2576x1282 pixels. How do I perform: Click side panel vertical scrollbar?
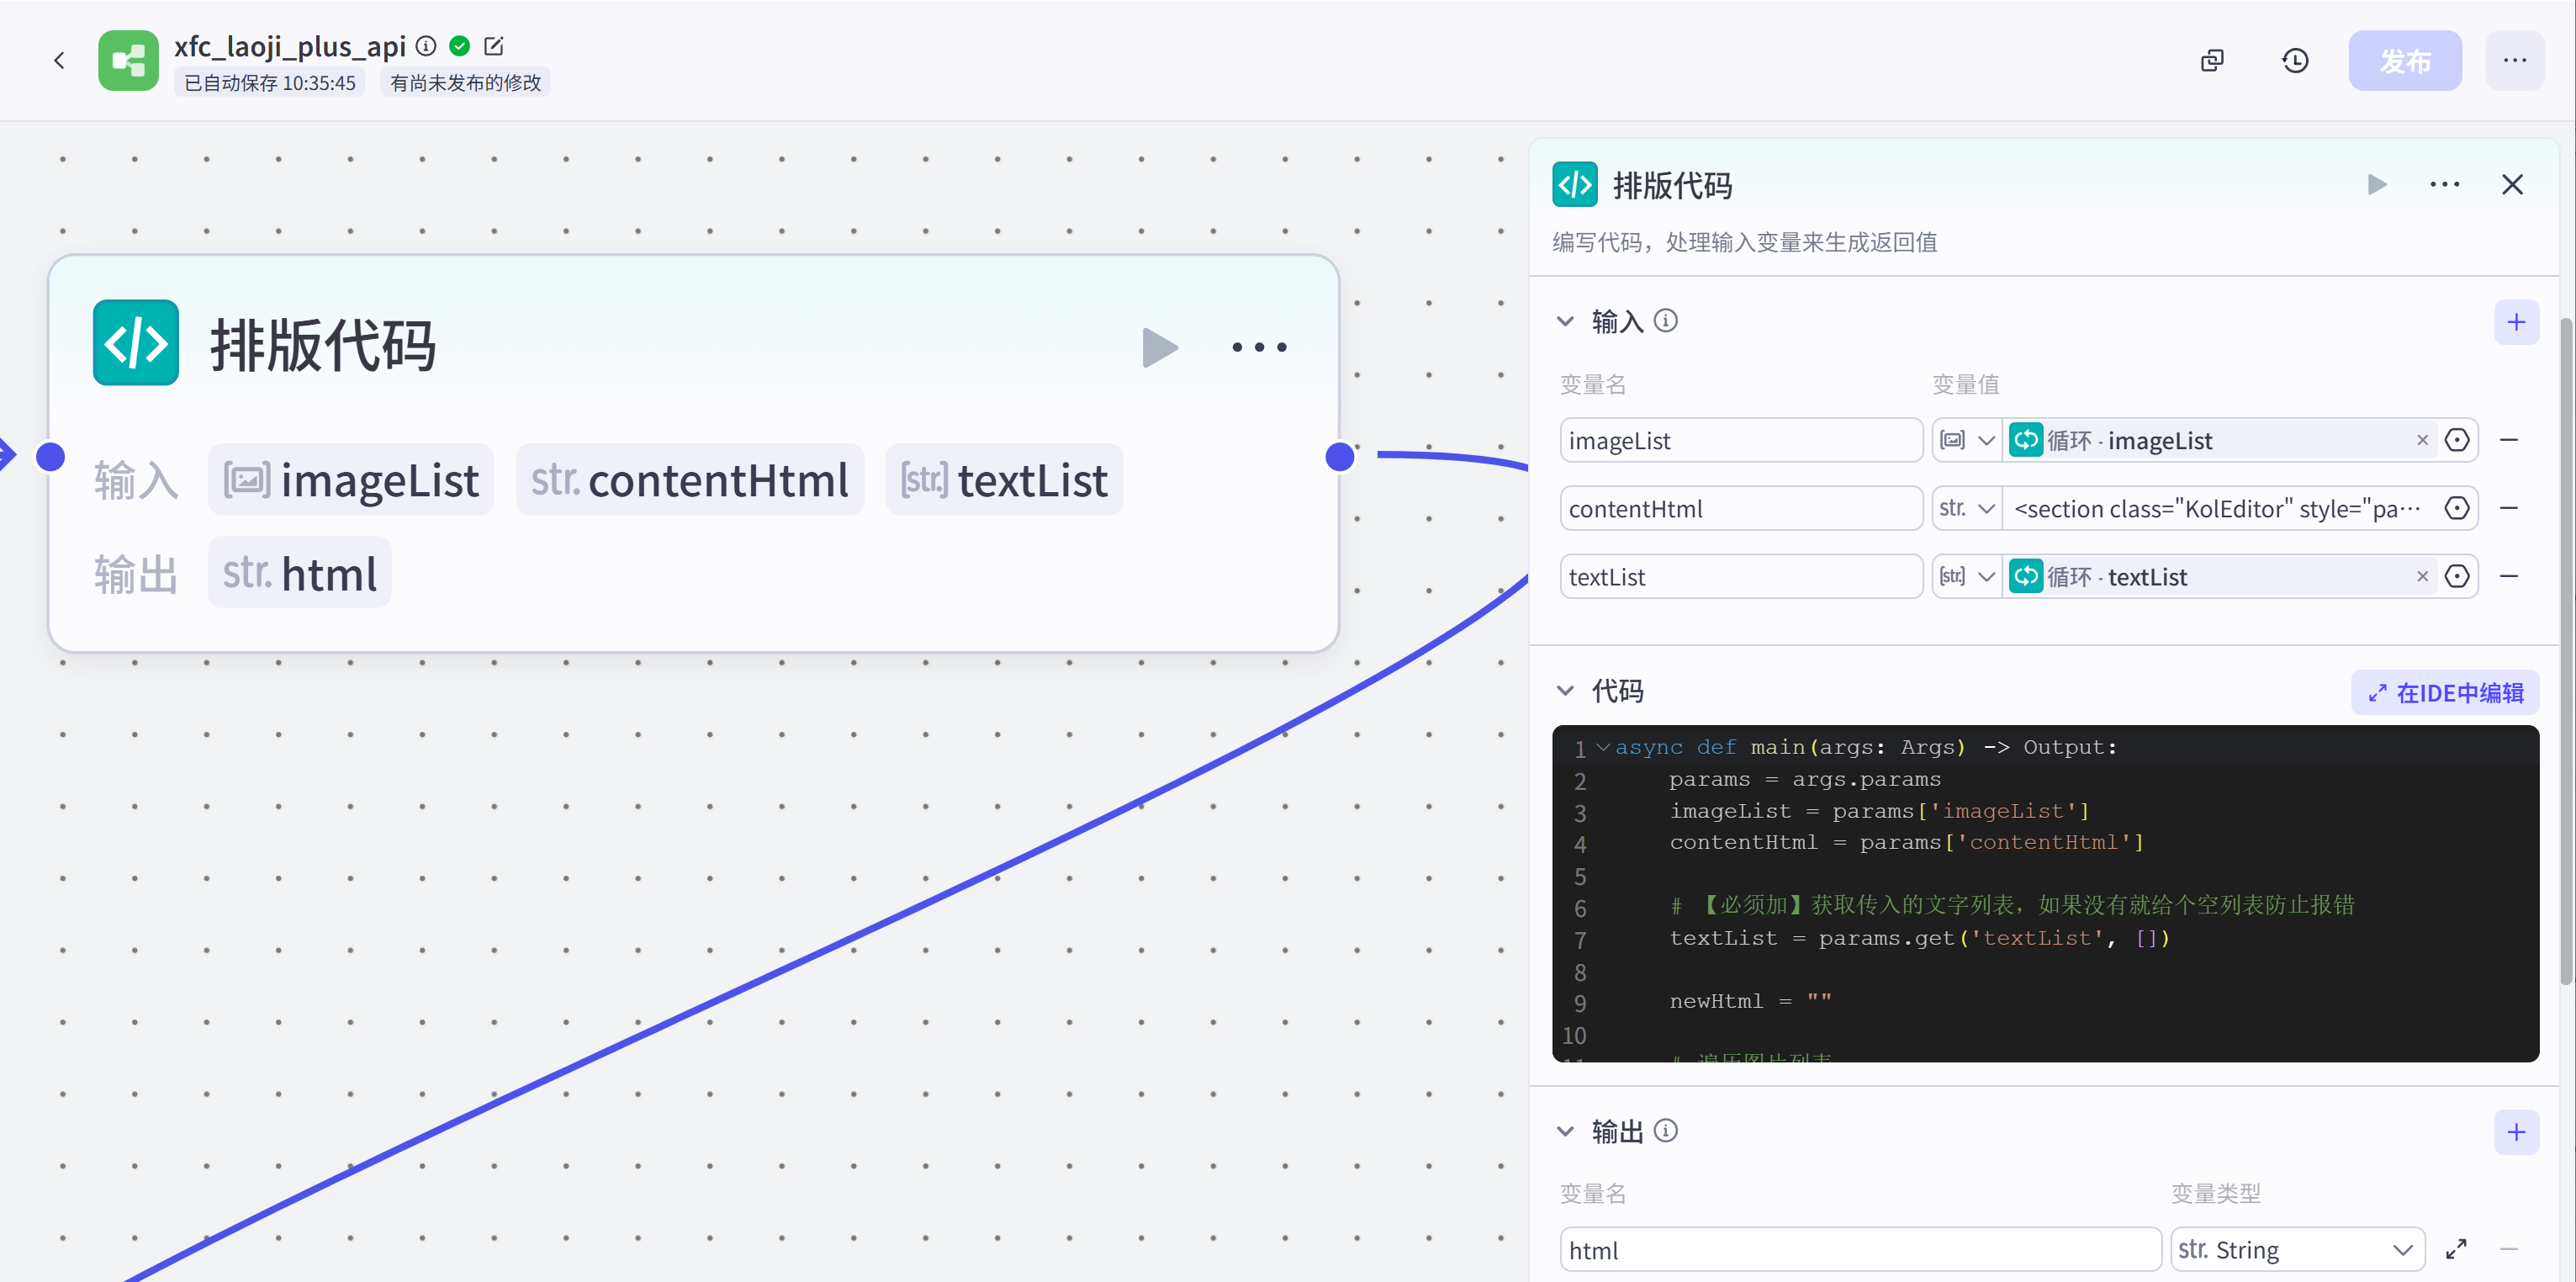click(x=2566, y=650)
